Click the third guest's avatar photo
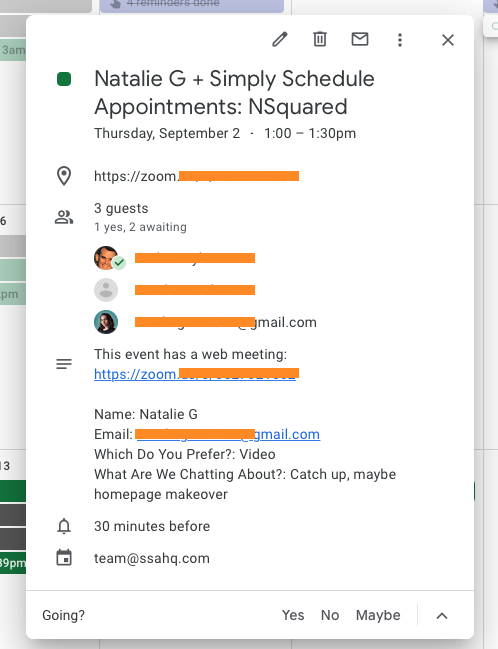The image size is (498, 649). 106,322
